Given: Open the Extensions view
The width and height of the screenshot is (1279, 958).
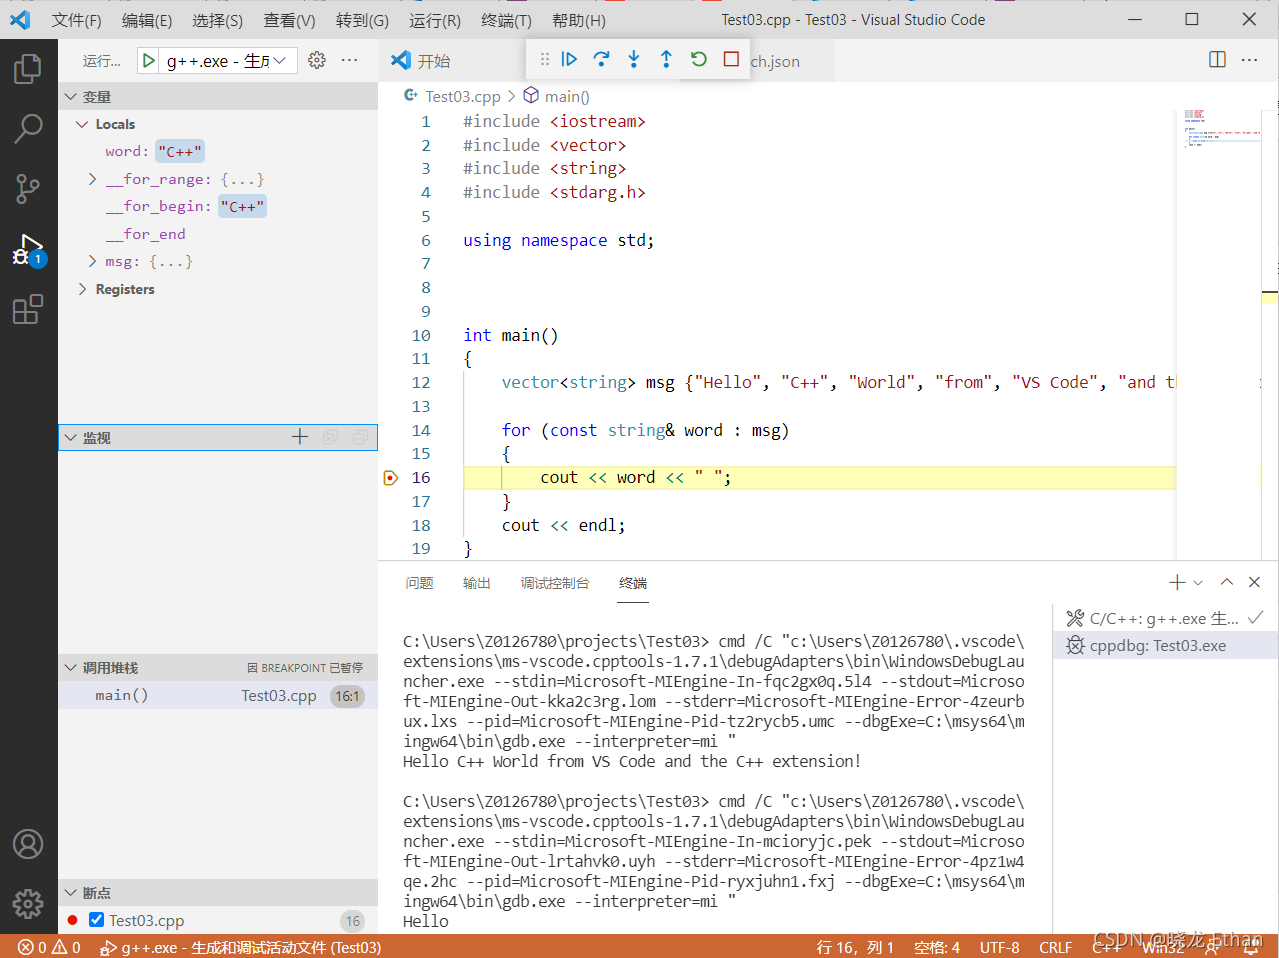Looking at the screenshot, I should (x=28, y=309).
